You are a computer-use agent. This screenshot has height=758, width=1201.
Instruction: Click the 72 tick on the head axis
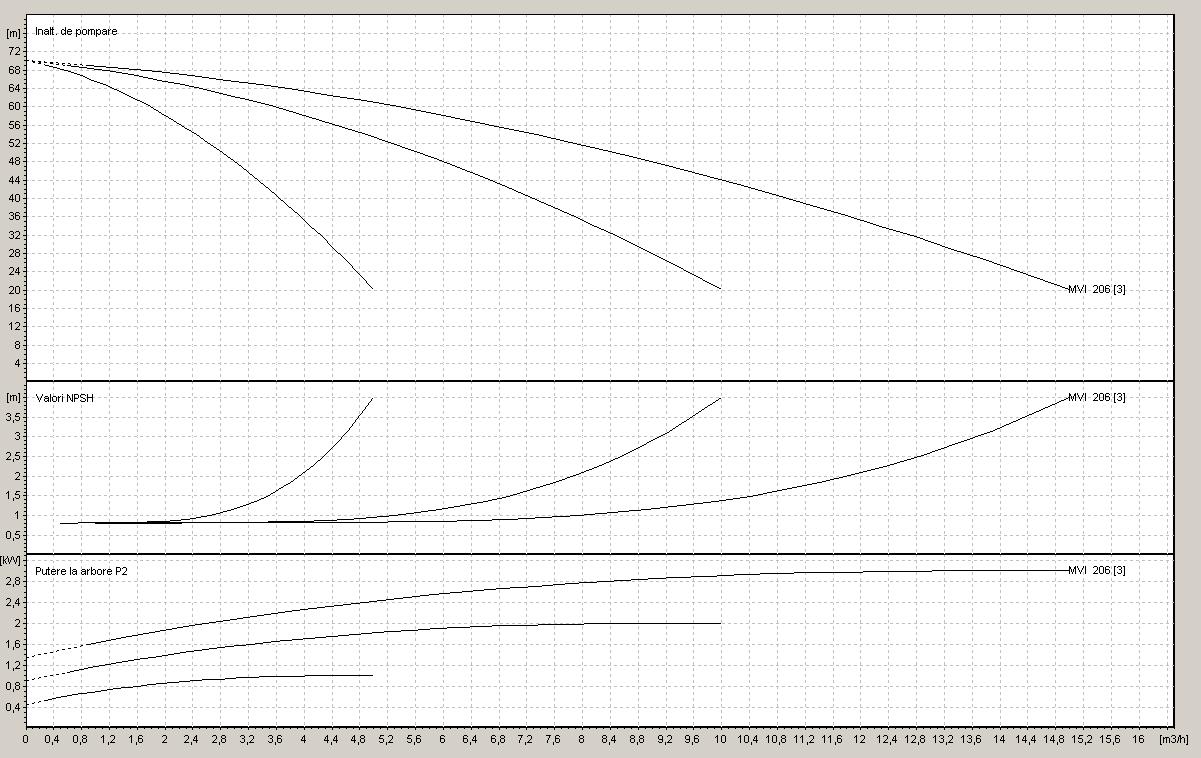[14, 51]
